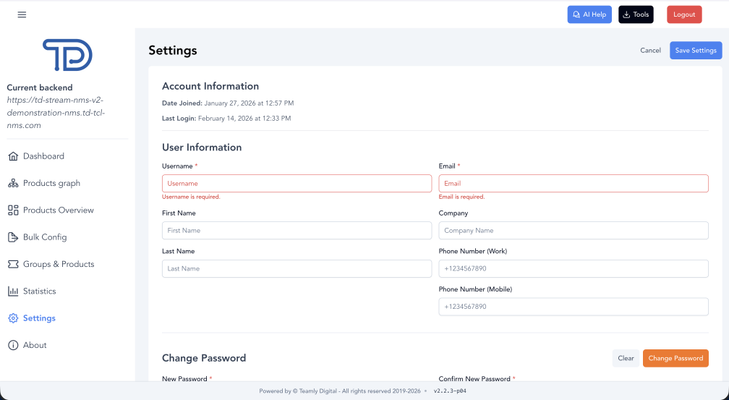Screen dimensions: 729x400
Task: Select the Phone Number (Mobile) field
Action: tap(573, 307)
